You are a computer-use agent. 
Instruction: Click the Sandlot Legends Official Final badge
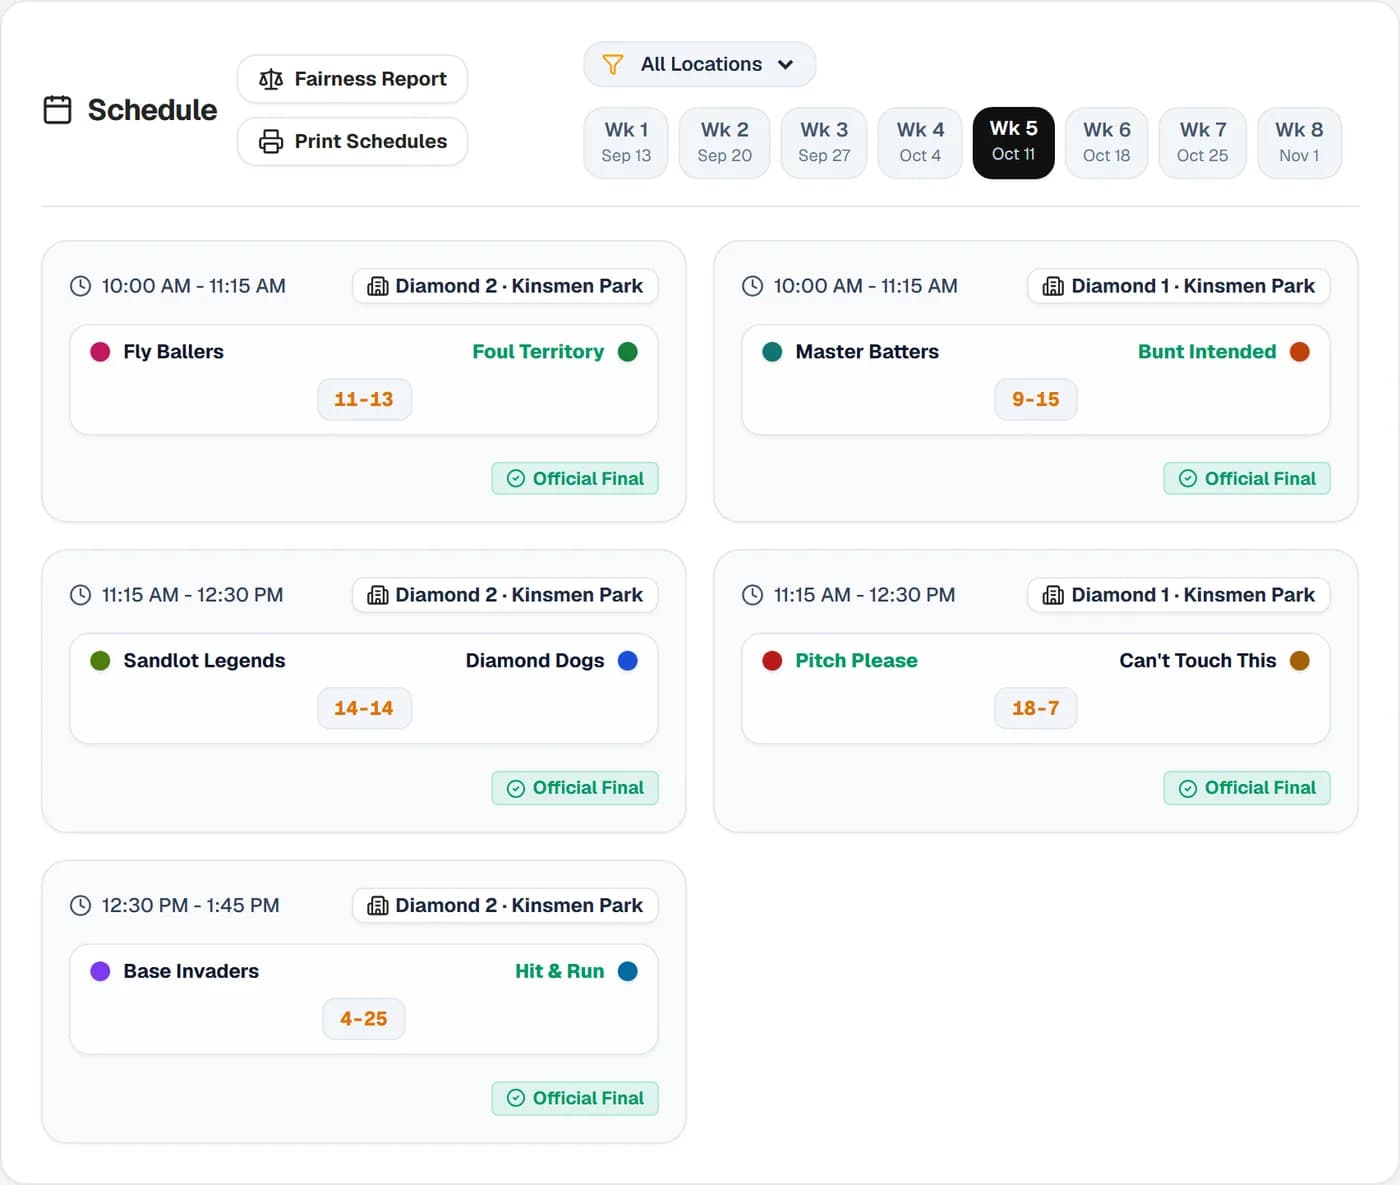tap(575, 788)
